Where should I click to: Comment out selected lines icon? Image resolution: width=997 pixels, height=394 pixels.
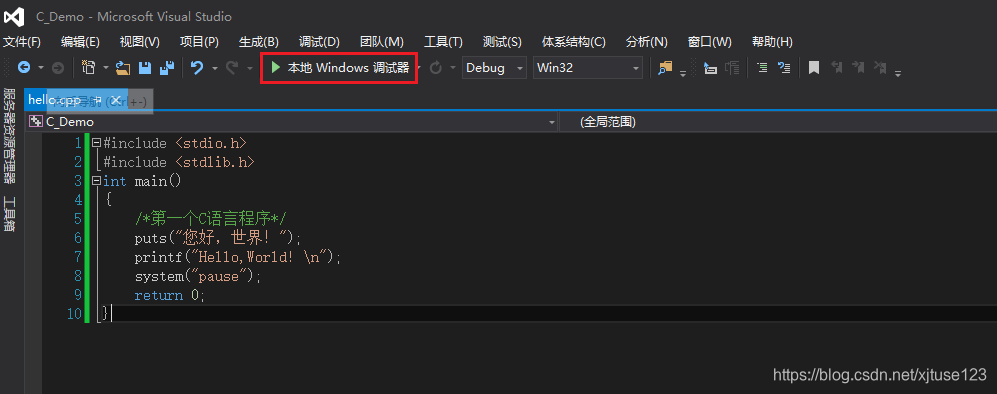click(762, 67)
